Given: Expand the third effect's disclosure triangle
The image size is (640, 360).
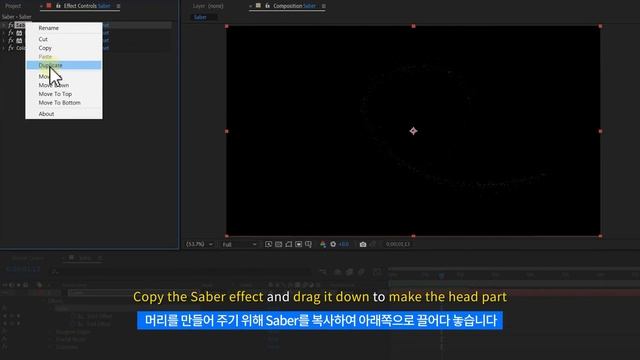Looking at the screenshot, I should click(x=4, y=40).
